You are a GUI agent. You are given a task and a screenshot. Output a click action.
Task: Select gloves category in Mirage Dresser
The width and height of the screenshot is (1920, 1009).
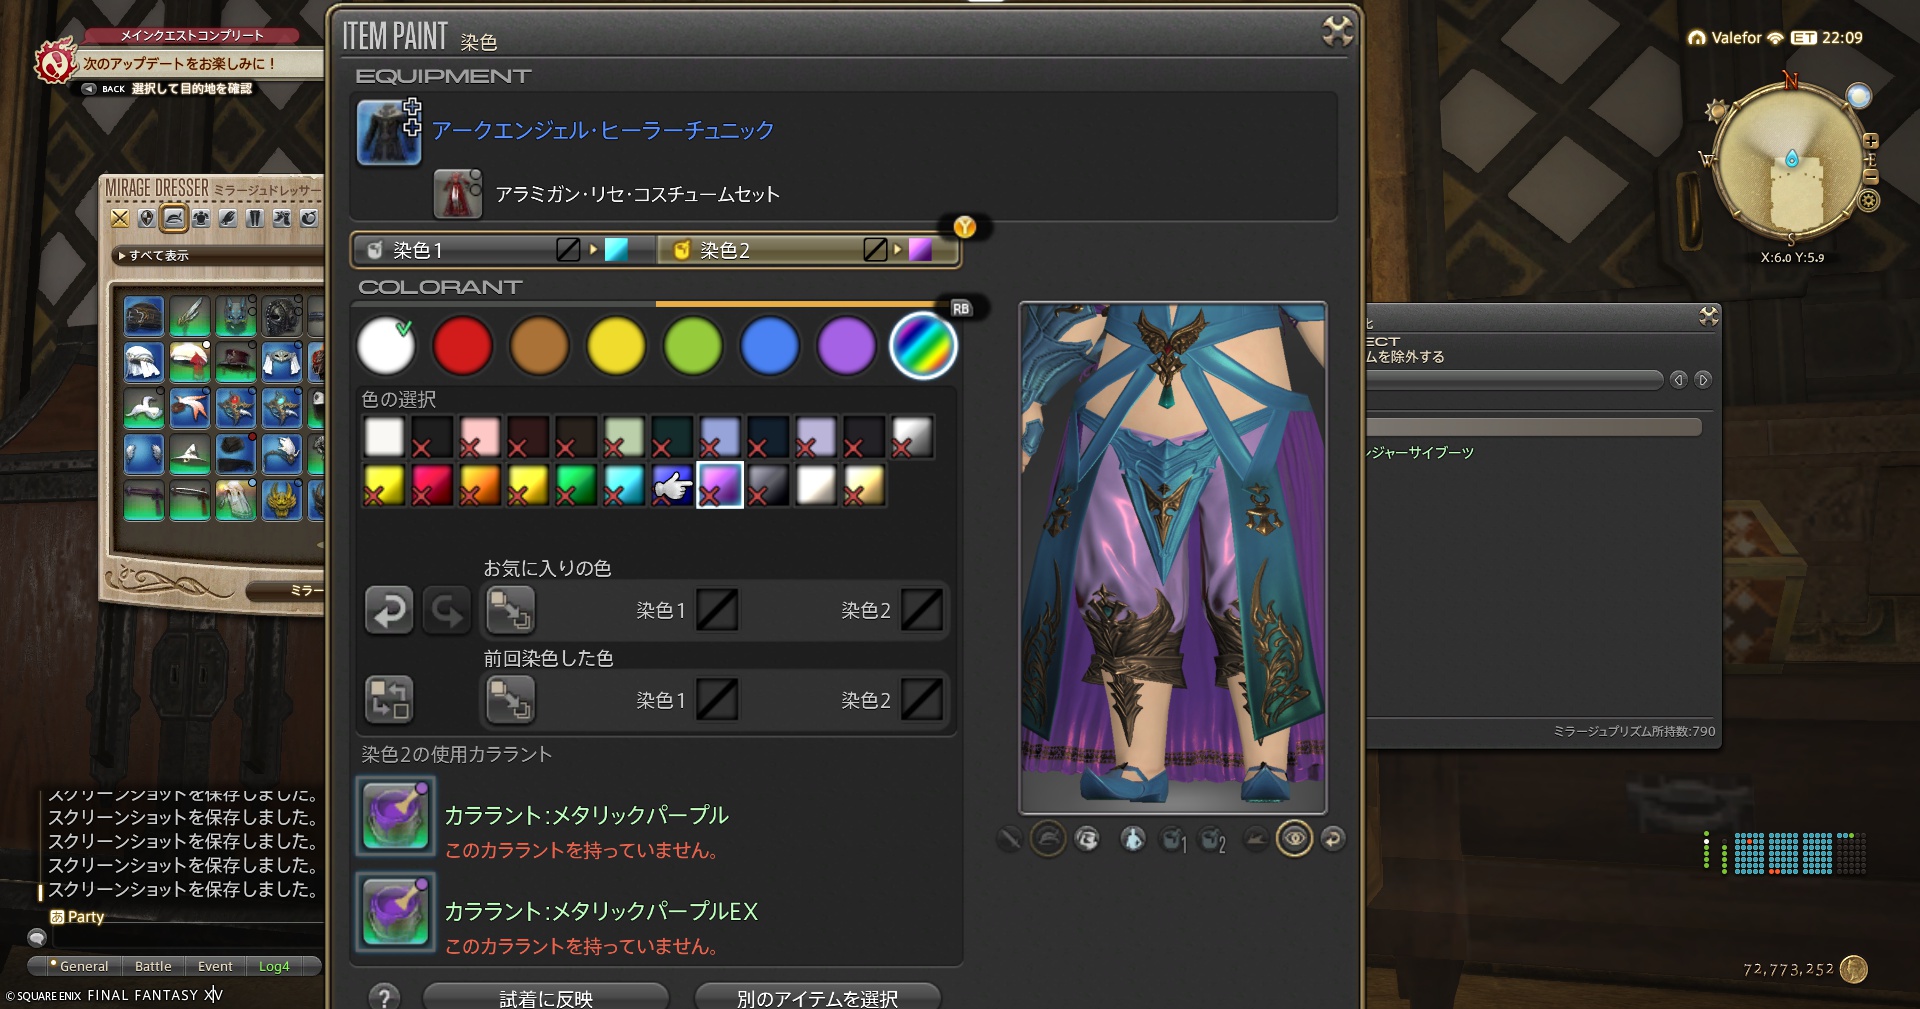(228, 218)
